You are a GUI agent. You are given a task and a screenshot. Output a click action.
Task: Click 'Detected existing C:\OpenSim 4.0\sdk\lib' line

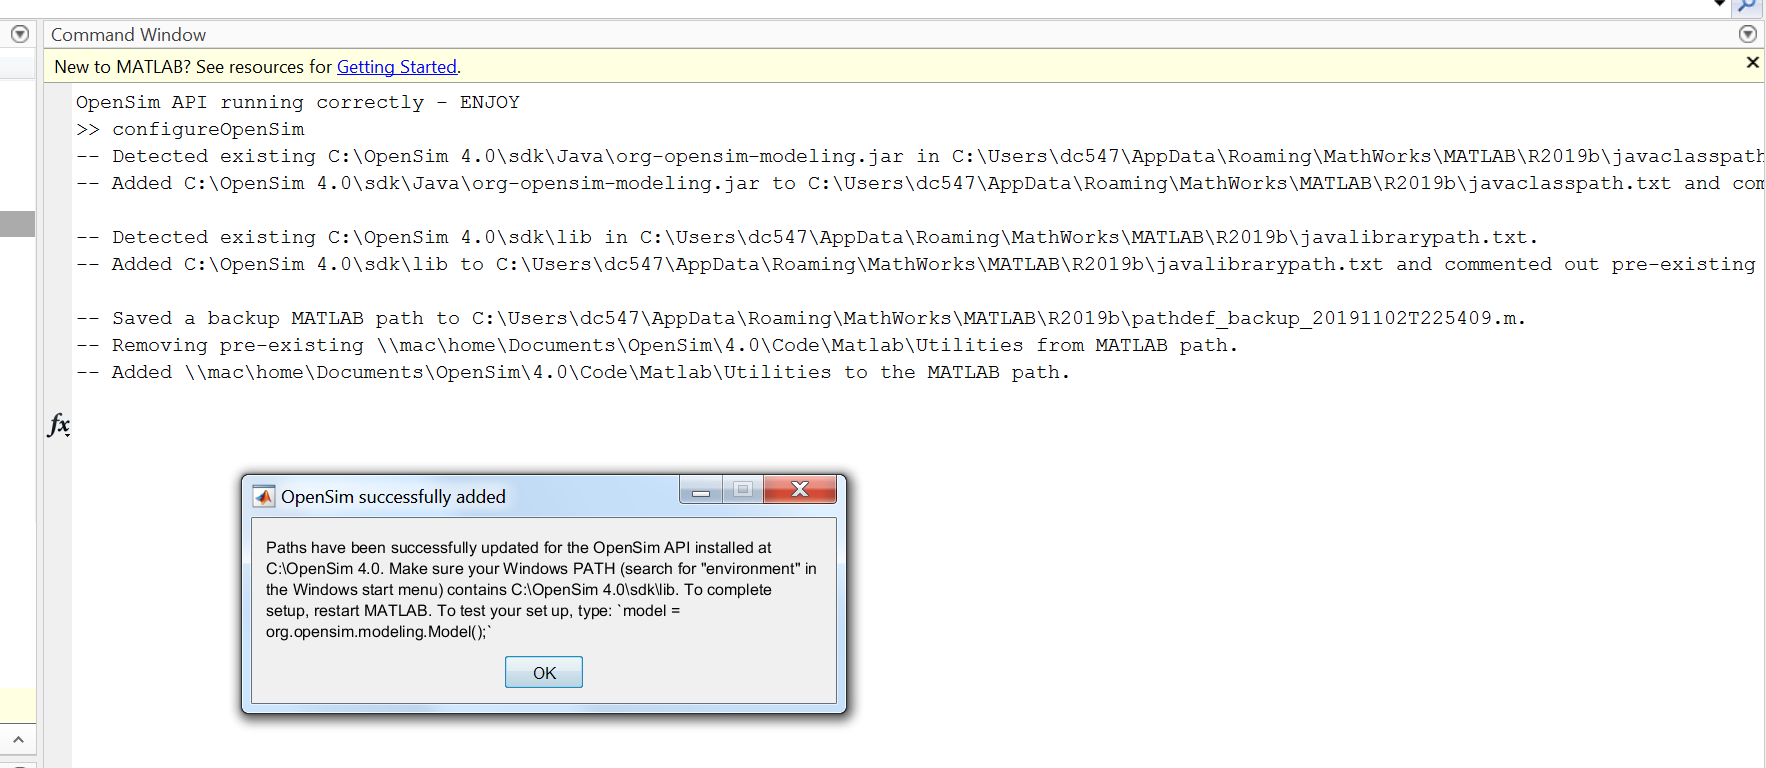pos(807,237)
